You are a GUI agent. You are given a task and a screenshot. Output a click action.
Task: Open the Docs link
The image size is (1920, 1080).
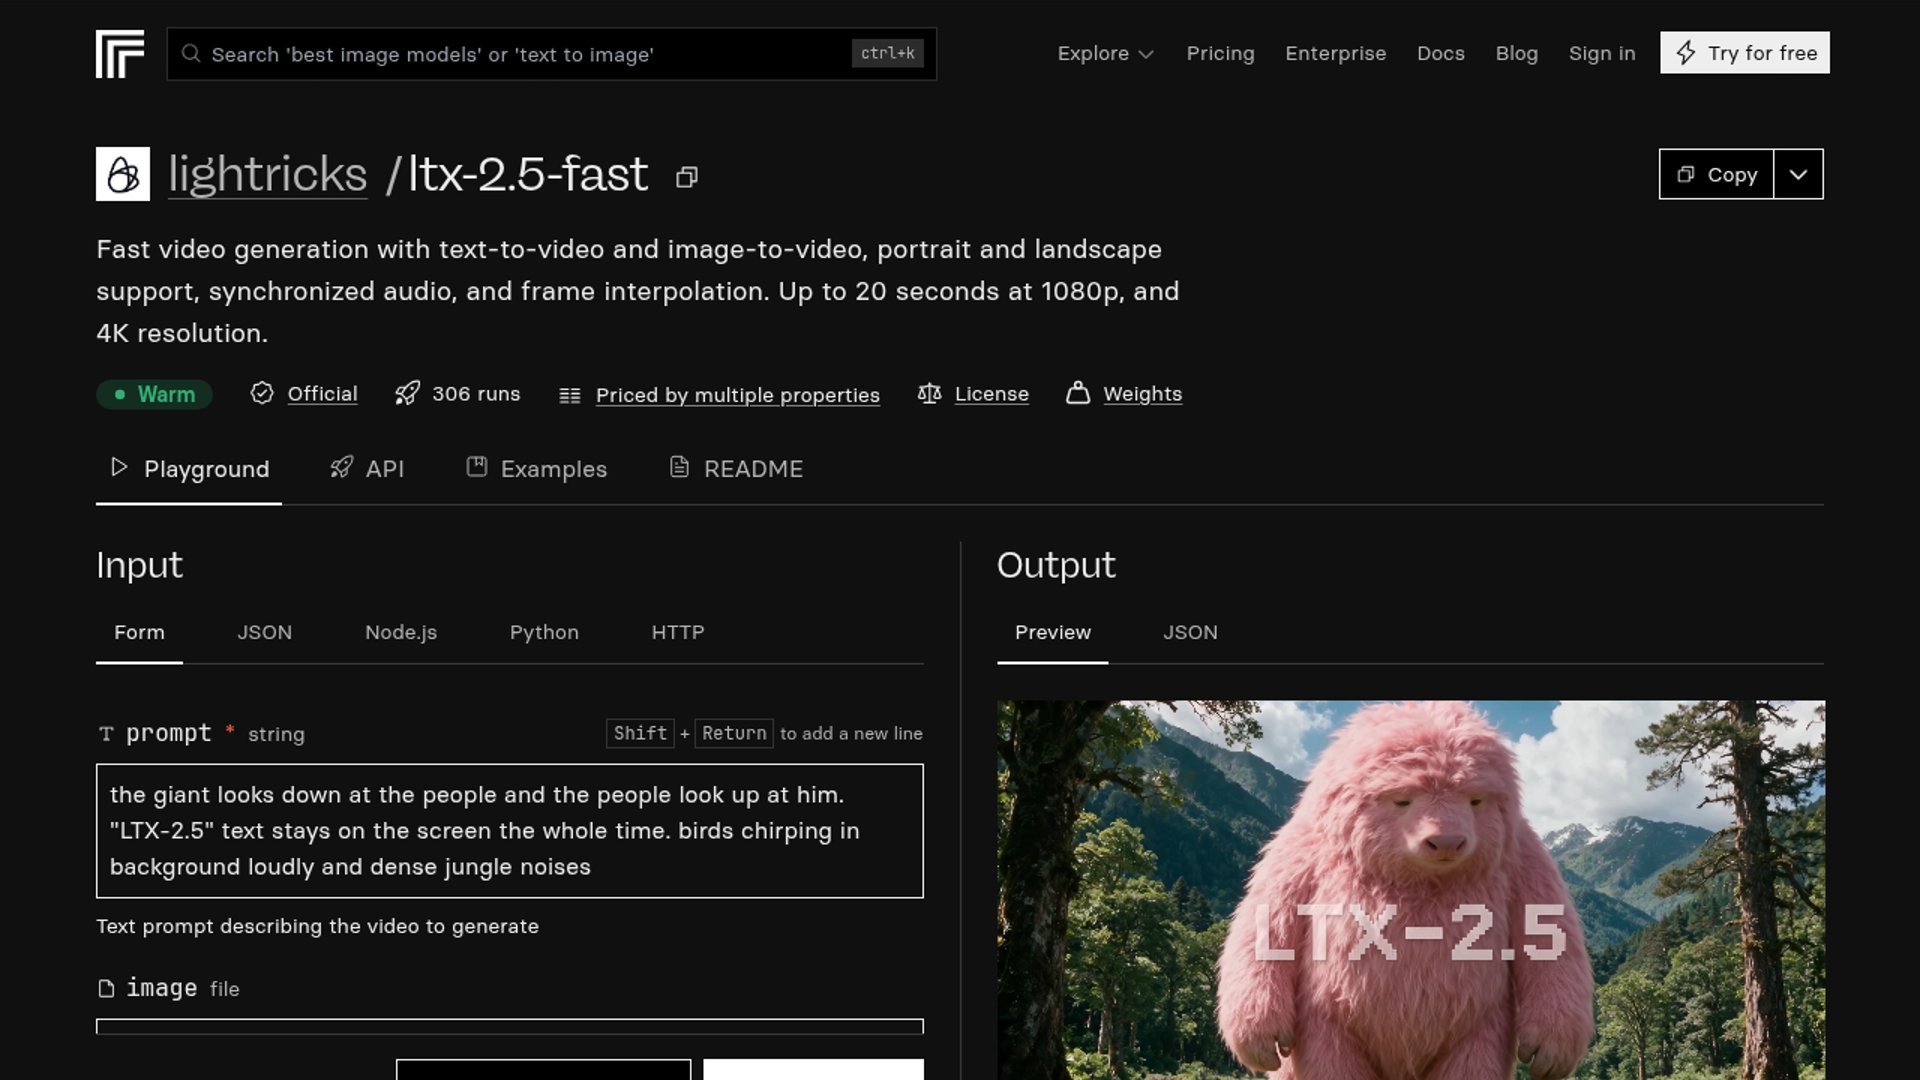1441,54
